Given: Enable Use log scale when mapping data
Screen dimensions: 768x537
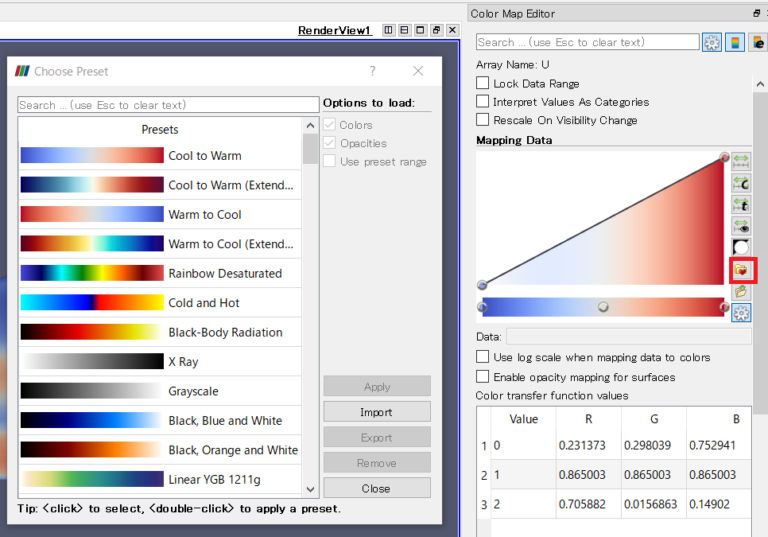Looking at the screenshot, I should click(483, 357).
